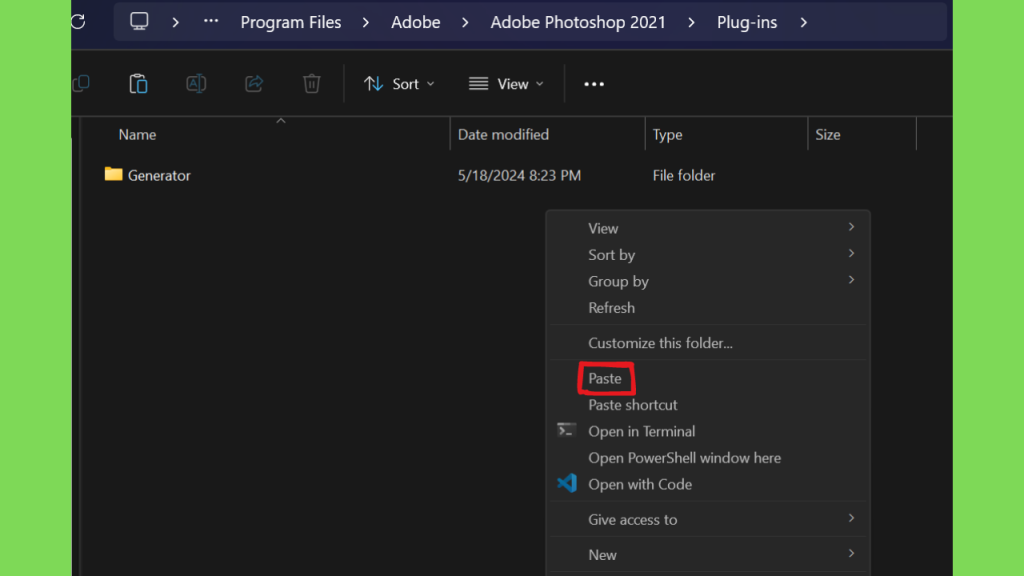Select the Generator folder icon
This screenshot has width=1024, height=576.
click(114, 174)
